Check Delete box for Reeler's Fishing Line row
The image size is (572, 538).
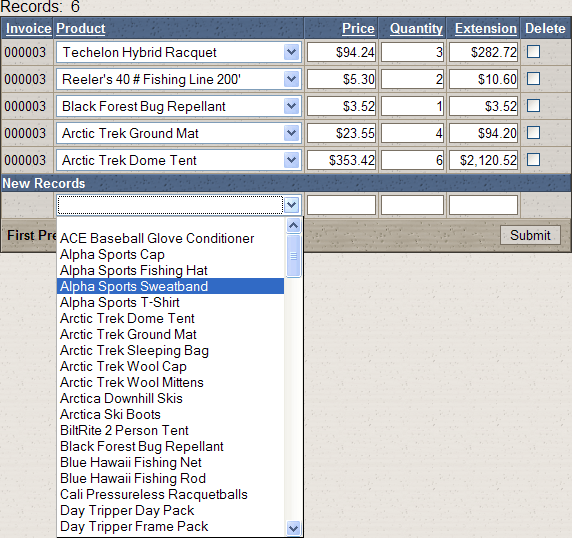(x=533, y=79)
